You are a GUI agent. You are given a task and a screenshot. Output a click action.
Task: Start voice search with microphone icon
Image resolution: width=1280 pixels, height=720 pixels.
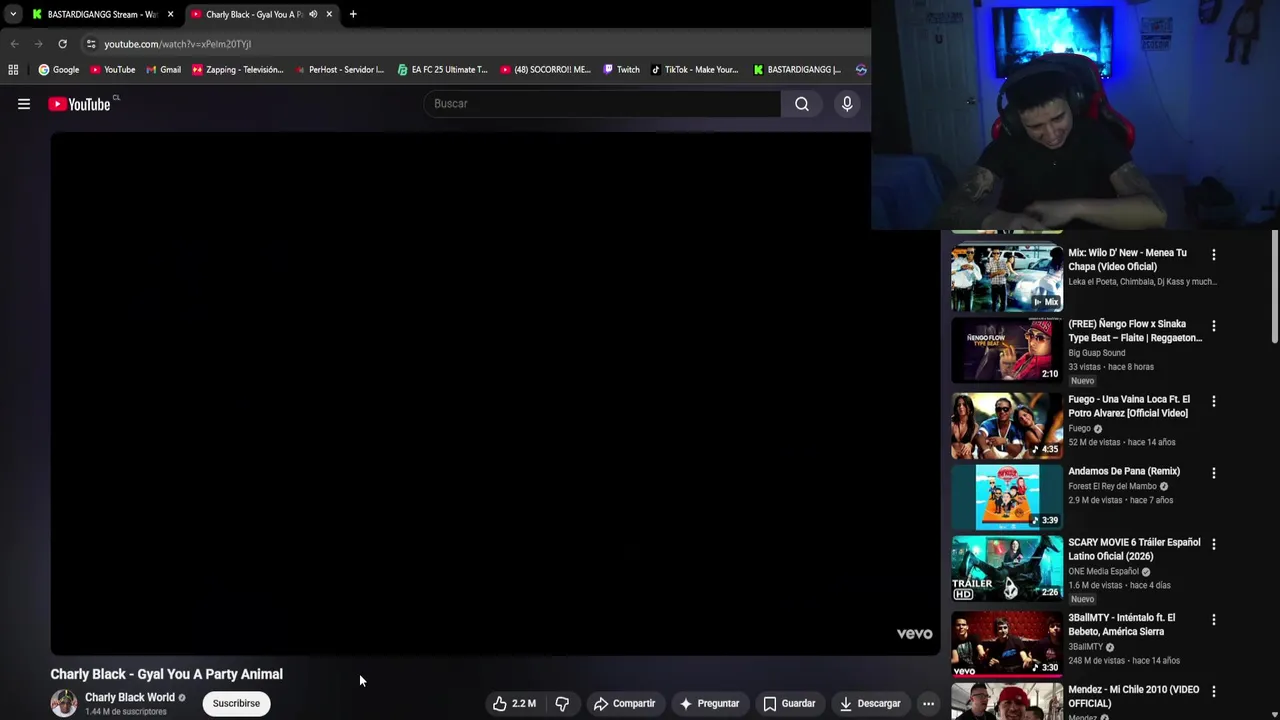[847, 104]
